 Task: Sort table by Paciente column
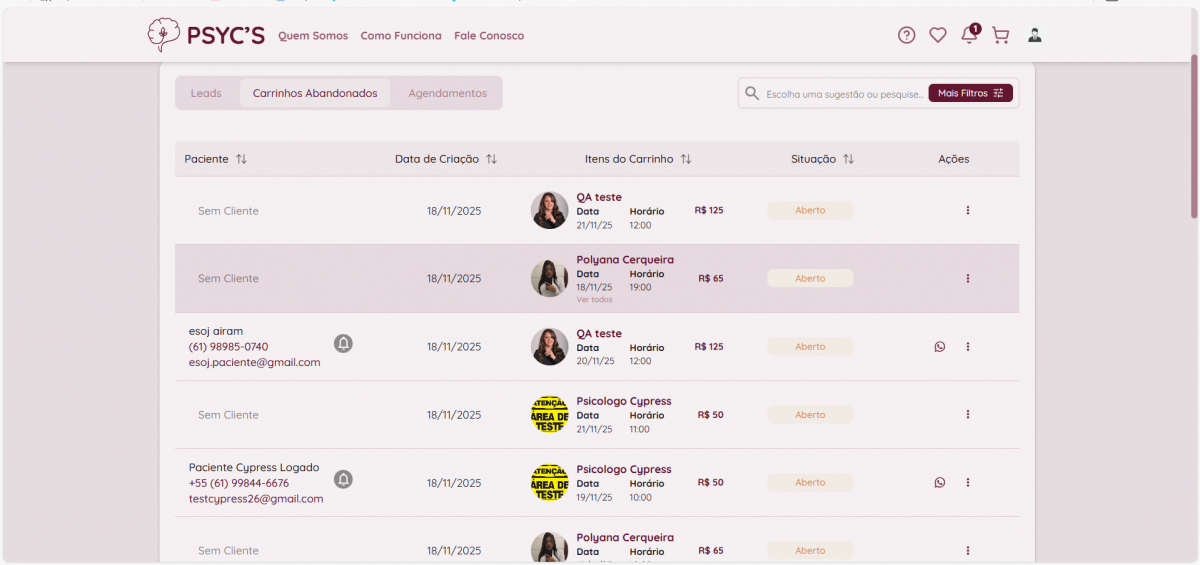(x=241, y=159)
